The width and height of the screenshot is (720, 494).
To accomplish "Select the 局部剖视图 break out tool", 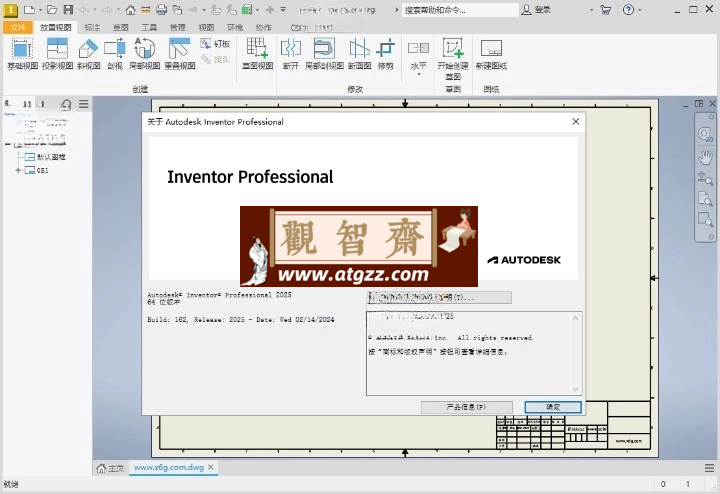I will [324, 54].
